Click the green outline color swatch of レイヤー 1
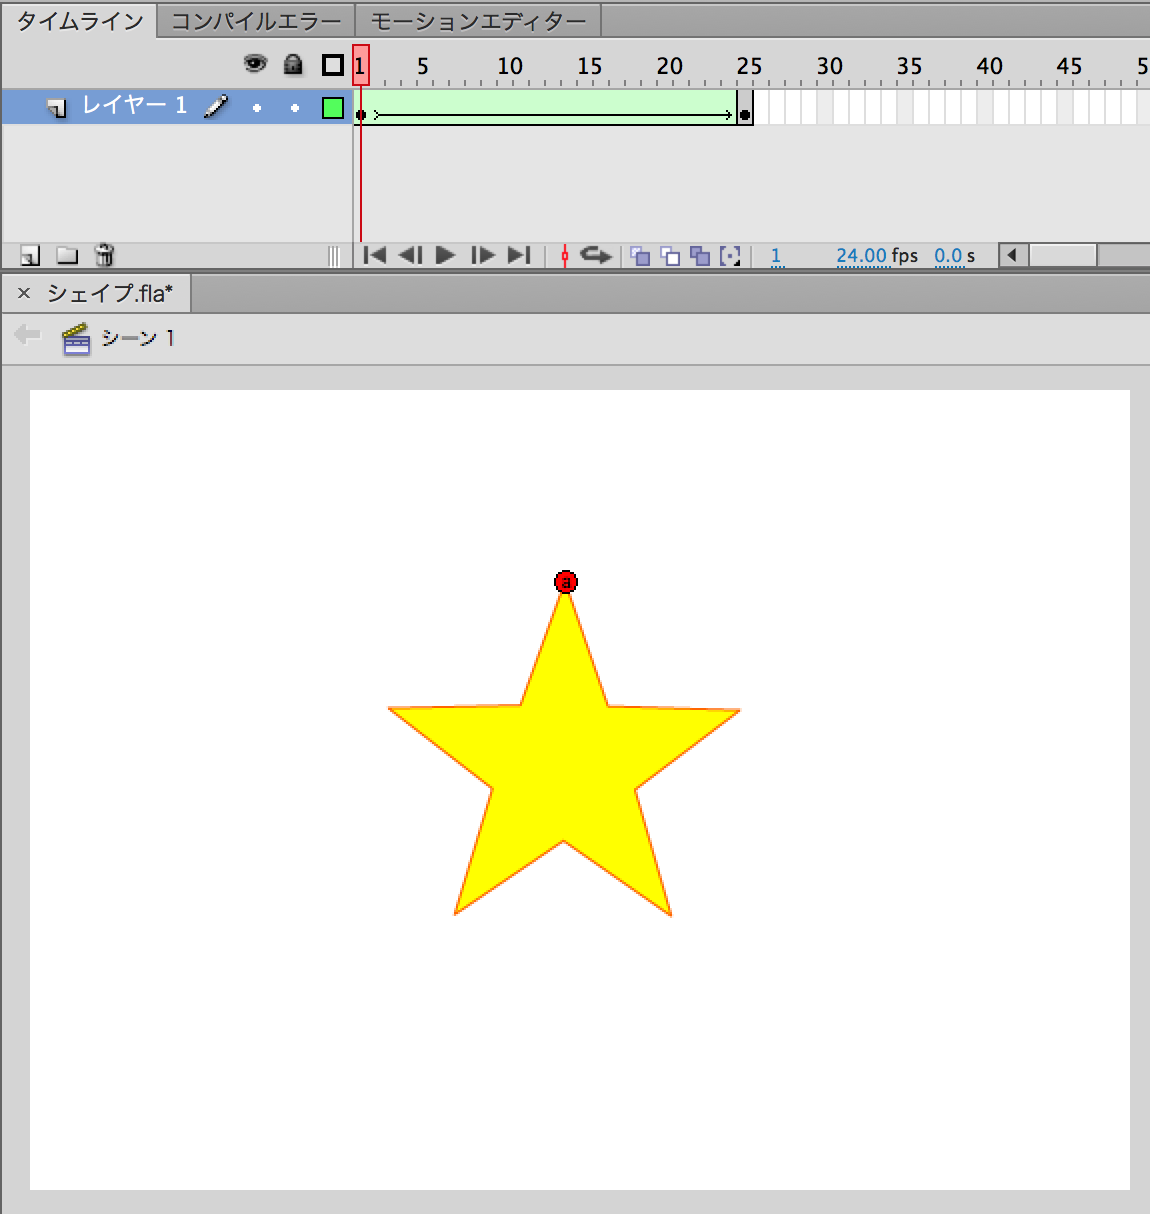Image resolution: width=1150 pixels, height=1214 pixels. [x=333, y=108]
